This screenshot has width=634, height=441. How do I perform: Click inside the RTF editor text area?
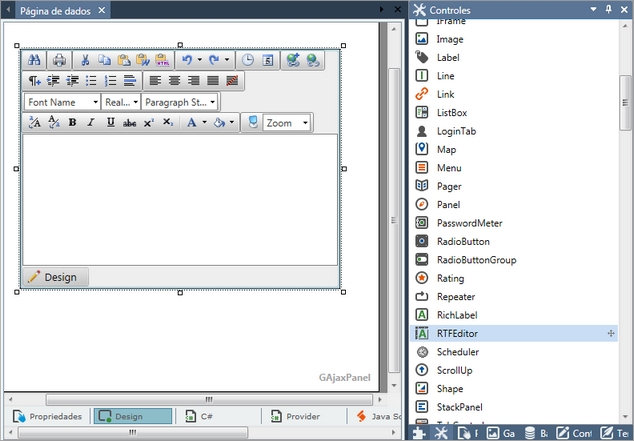point(180,200)
